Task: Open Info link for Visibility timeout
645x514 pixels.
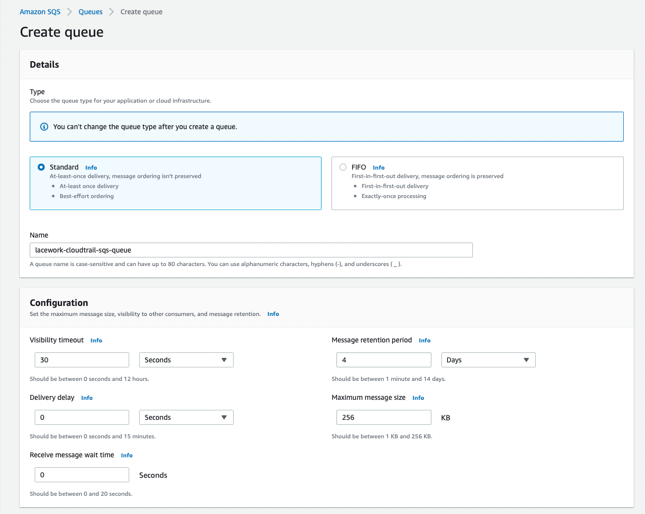Action: click(96, 341)
